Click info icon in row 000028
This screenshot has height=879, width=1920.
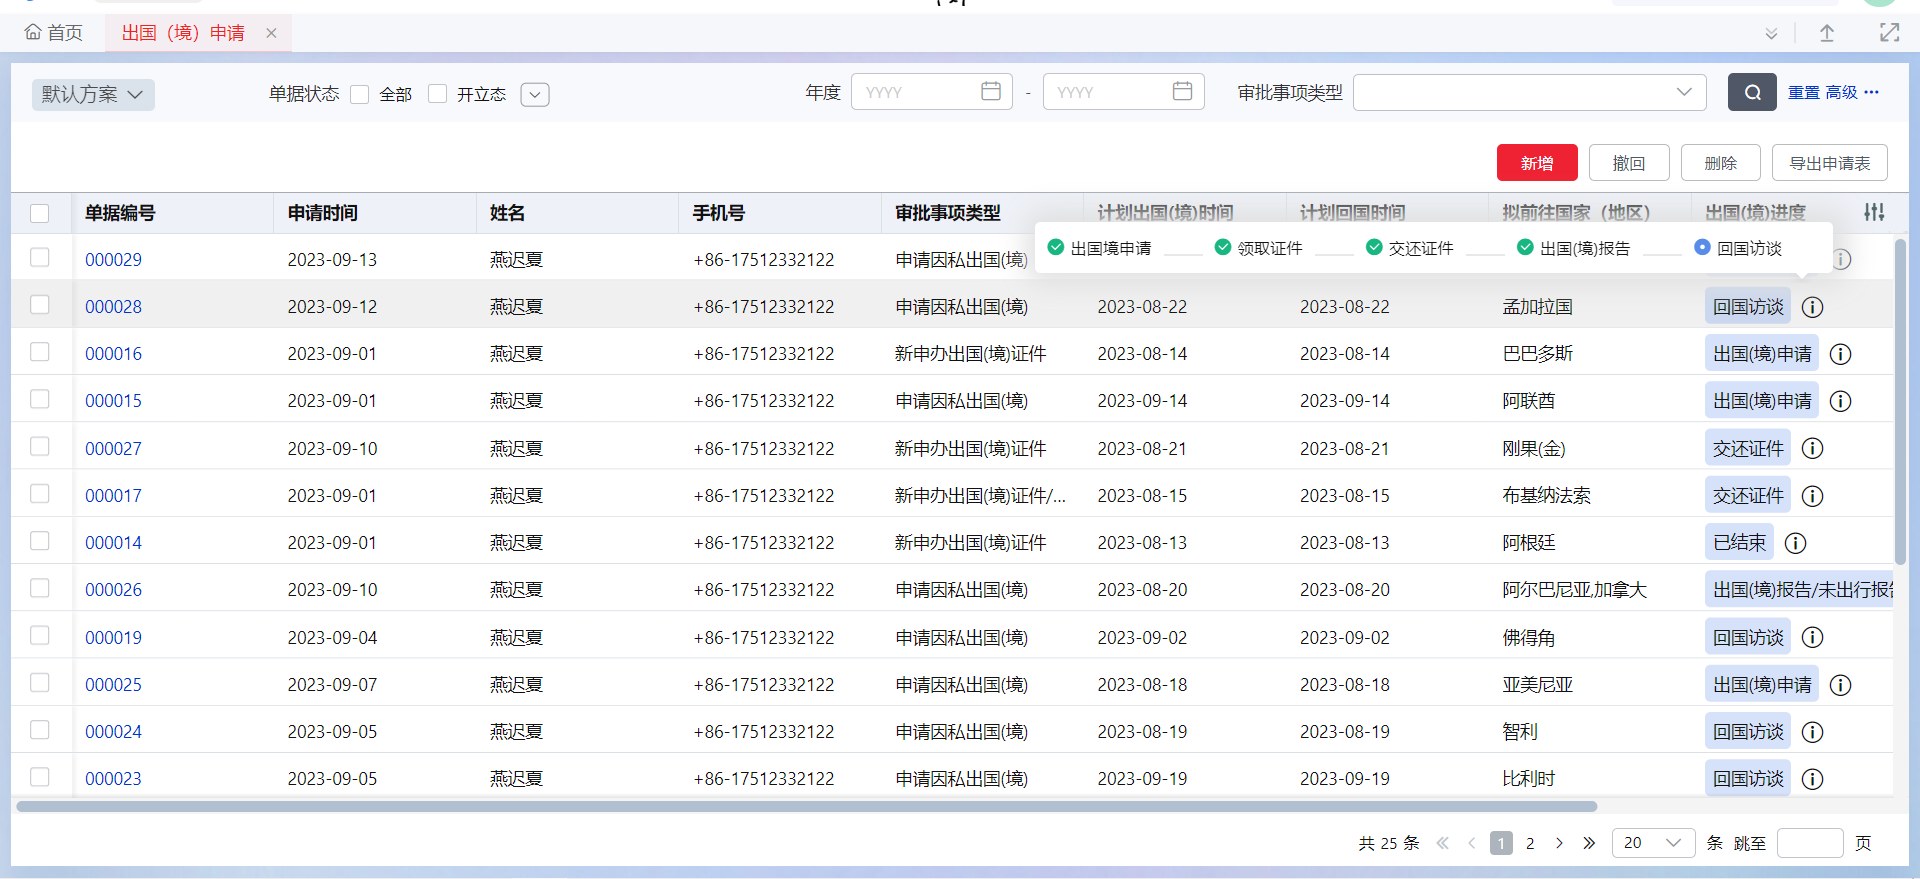[x=1812, y=307]
